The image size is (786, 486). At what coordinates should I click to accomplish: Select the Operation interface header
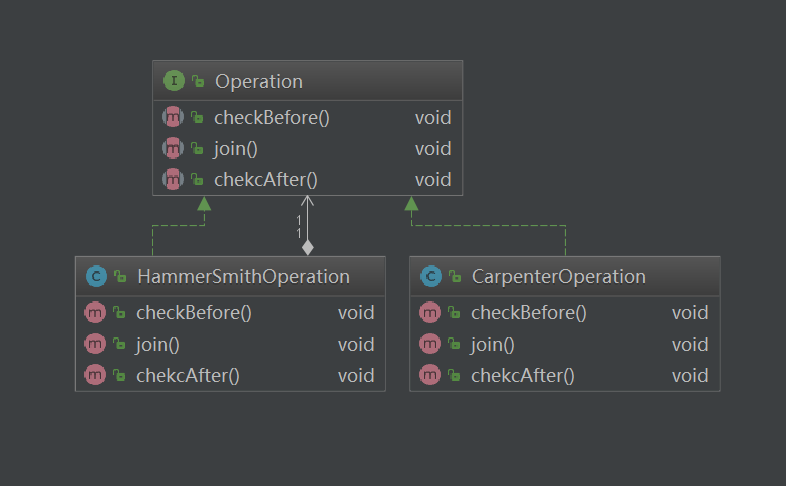point(259,82)
